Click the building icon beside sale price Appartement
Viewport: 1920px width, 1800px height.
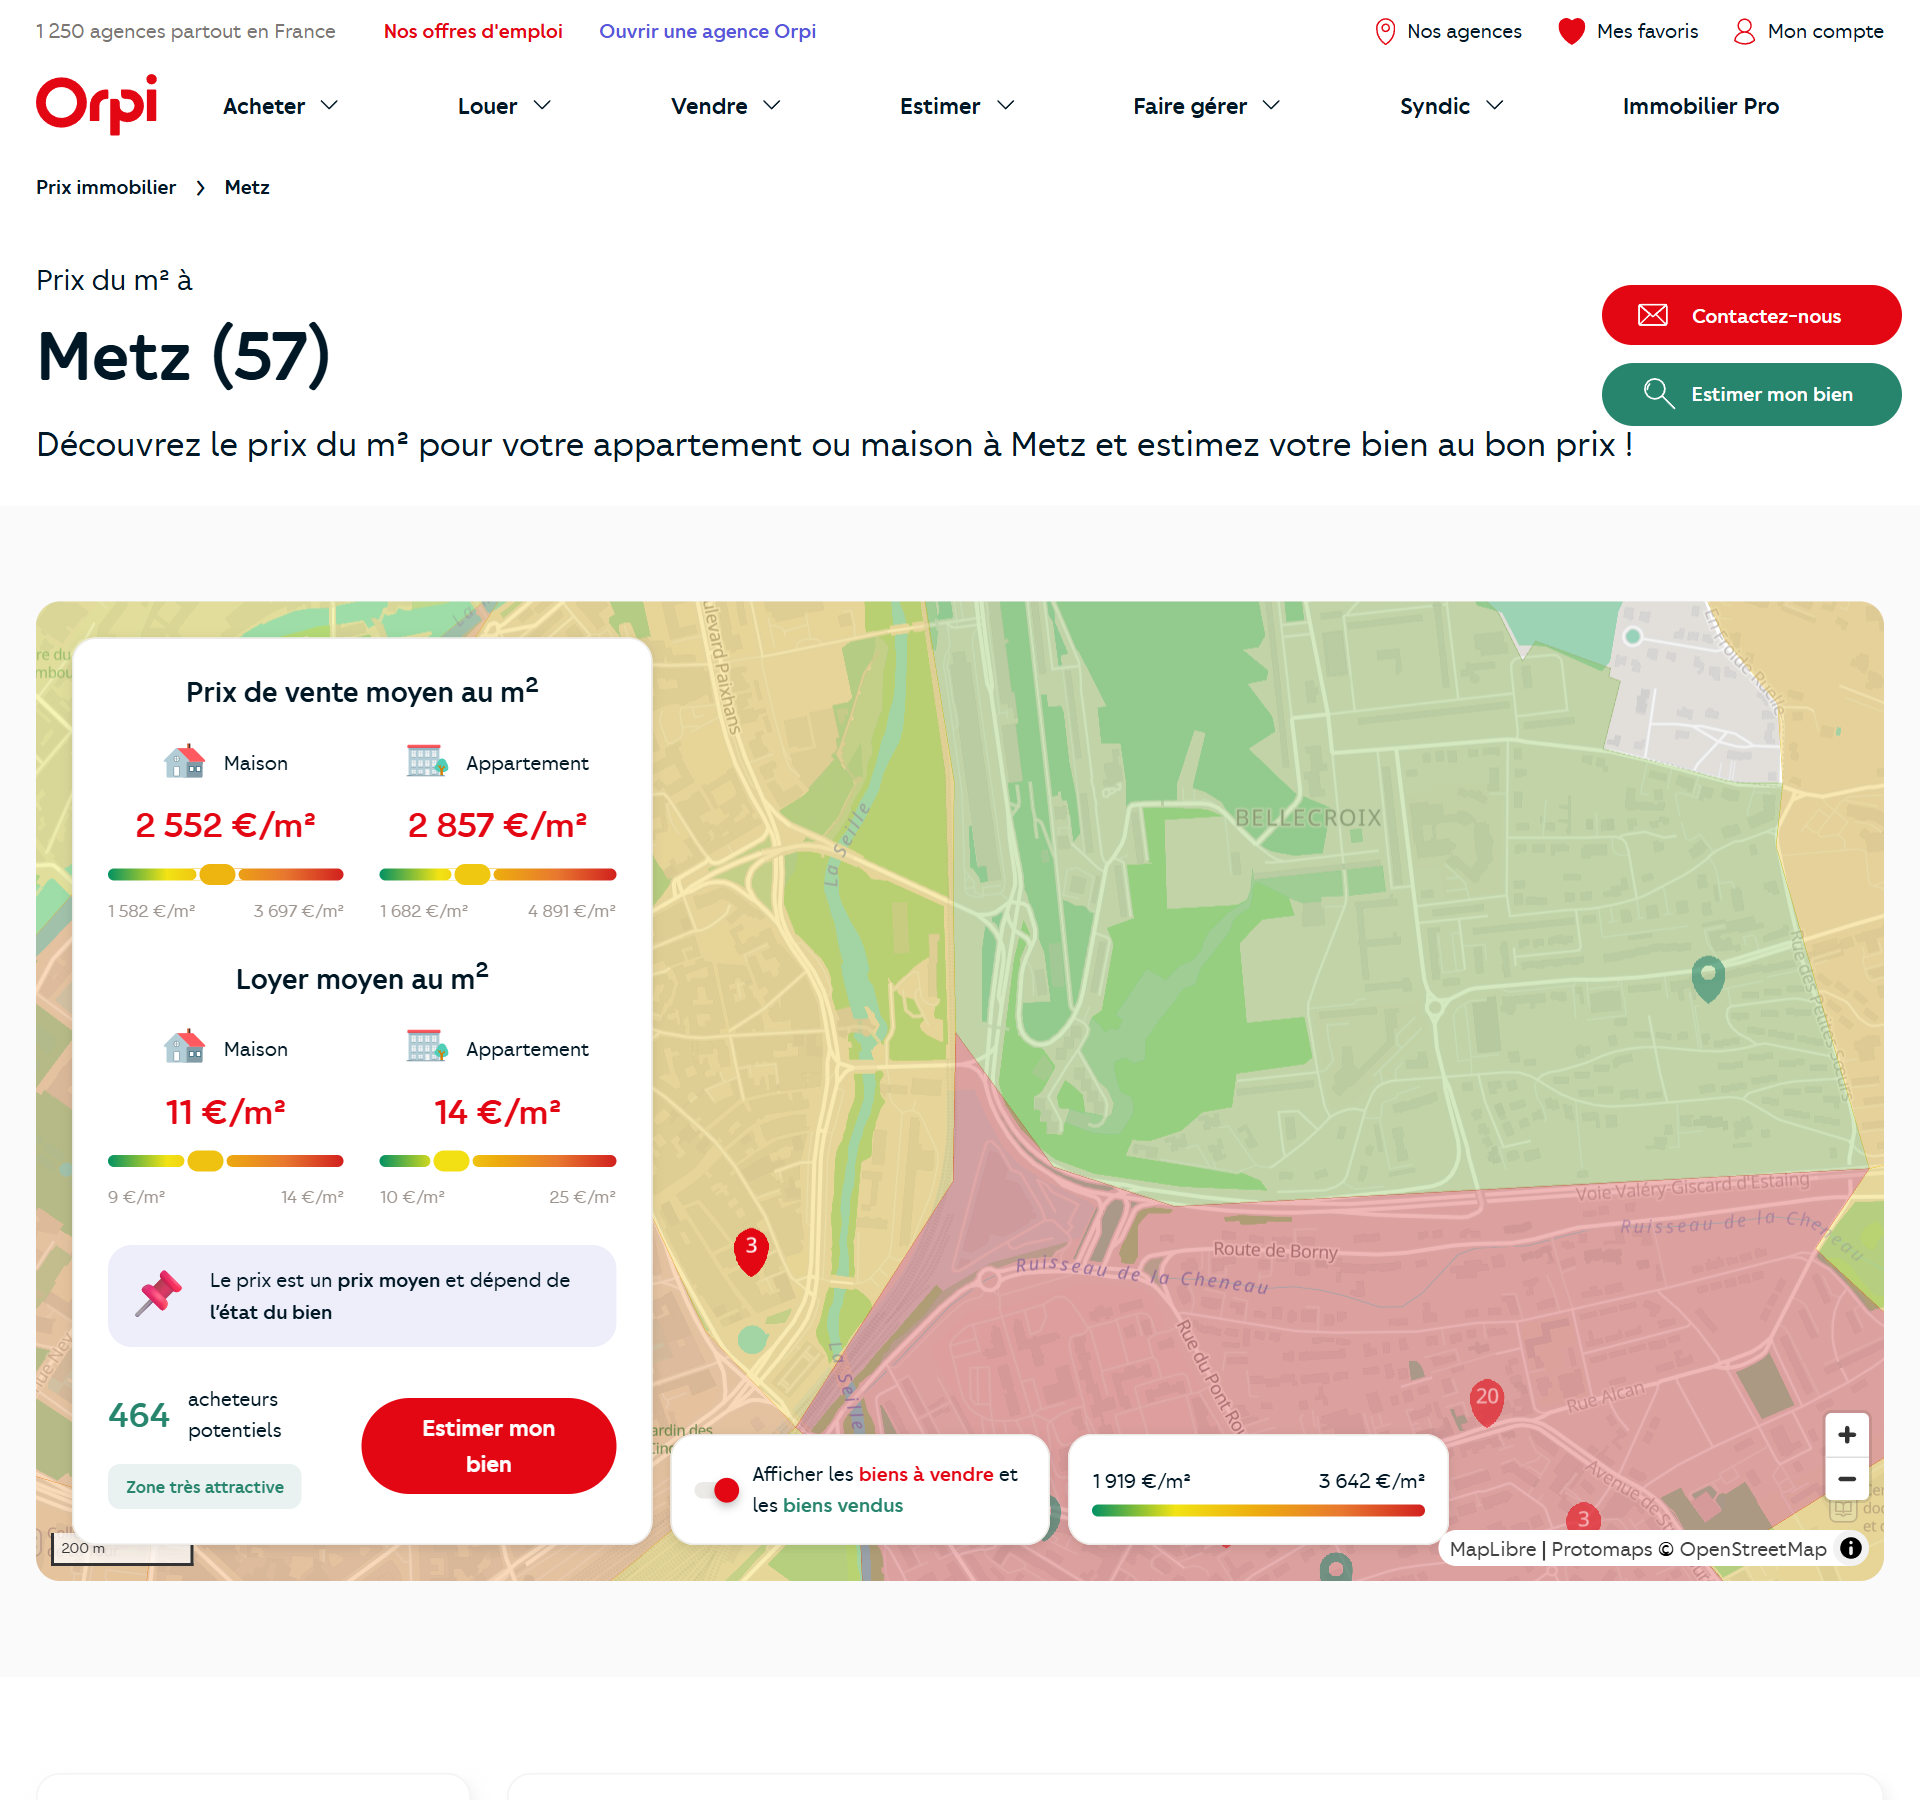tap(426, 762)
